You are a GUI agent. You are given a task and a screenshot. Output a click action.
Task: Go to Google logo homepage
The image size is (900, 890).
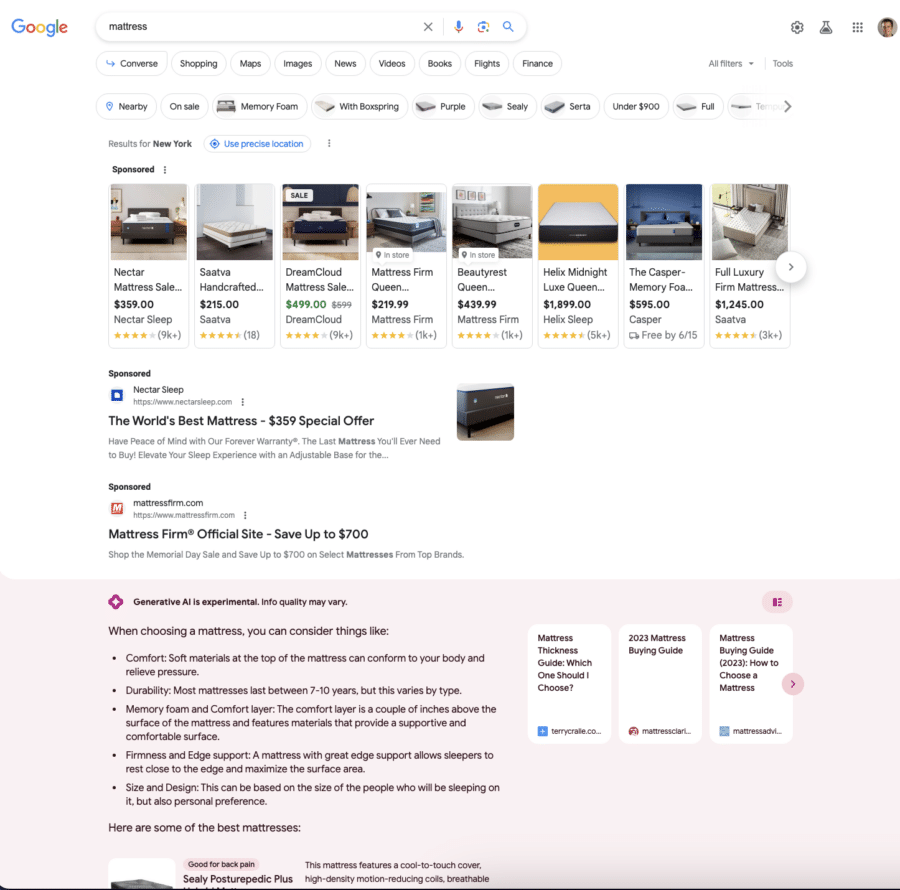[x=40, y=27]
